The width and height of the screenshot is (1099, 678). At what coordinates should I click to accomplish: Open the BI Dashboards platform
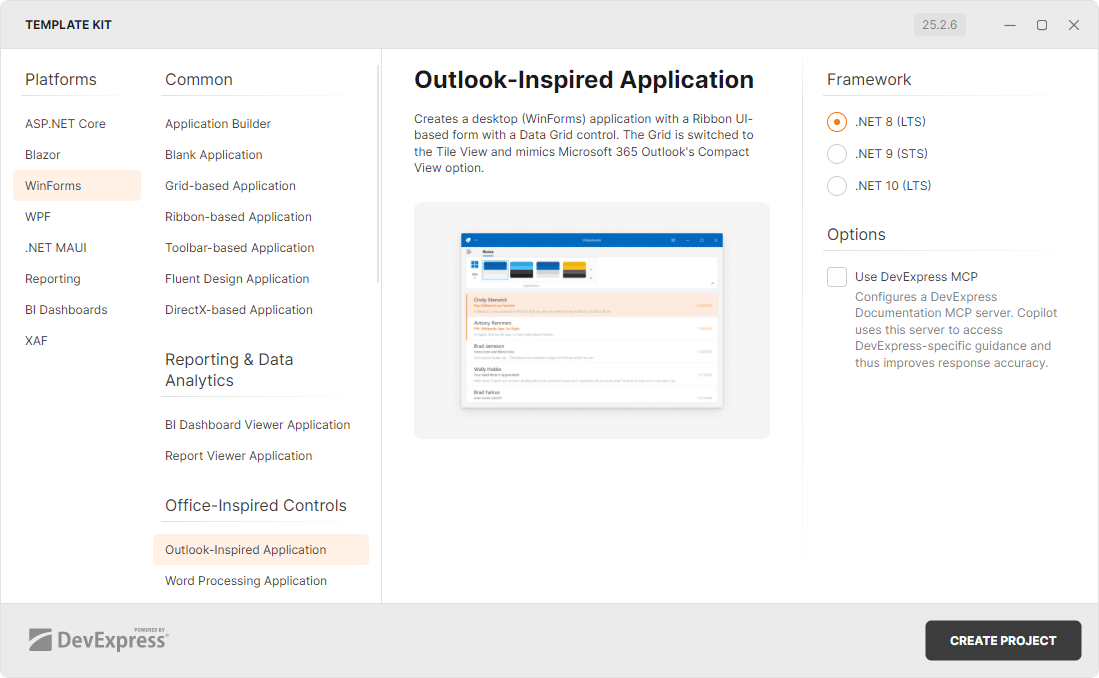click(x=67, y=309)
